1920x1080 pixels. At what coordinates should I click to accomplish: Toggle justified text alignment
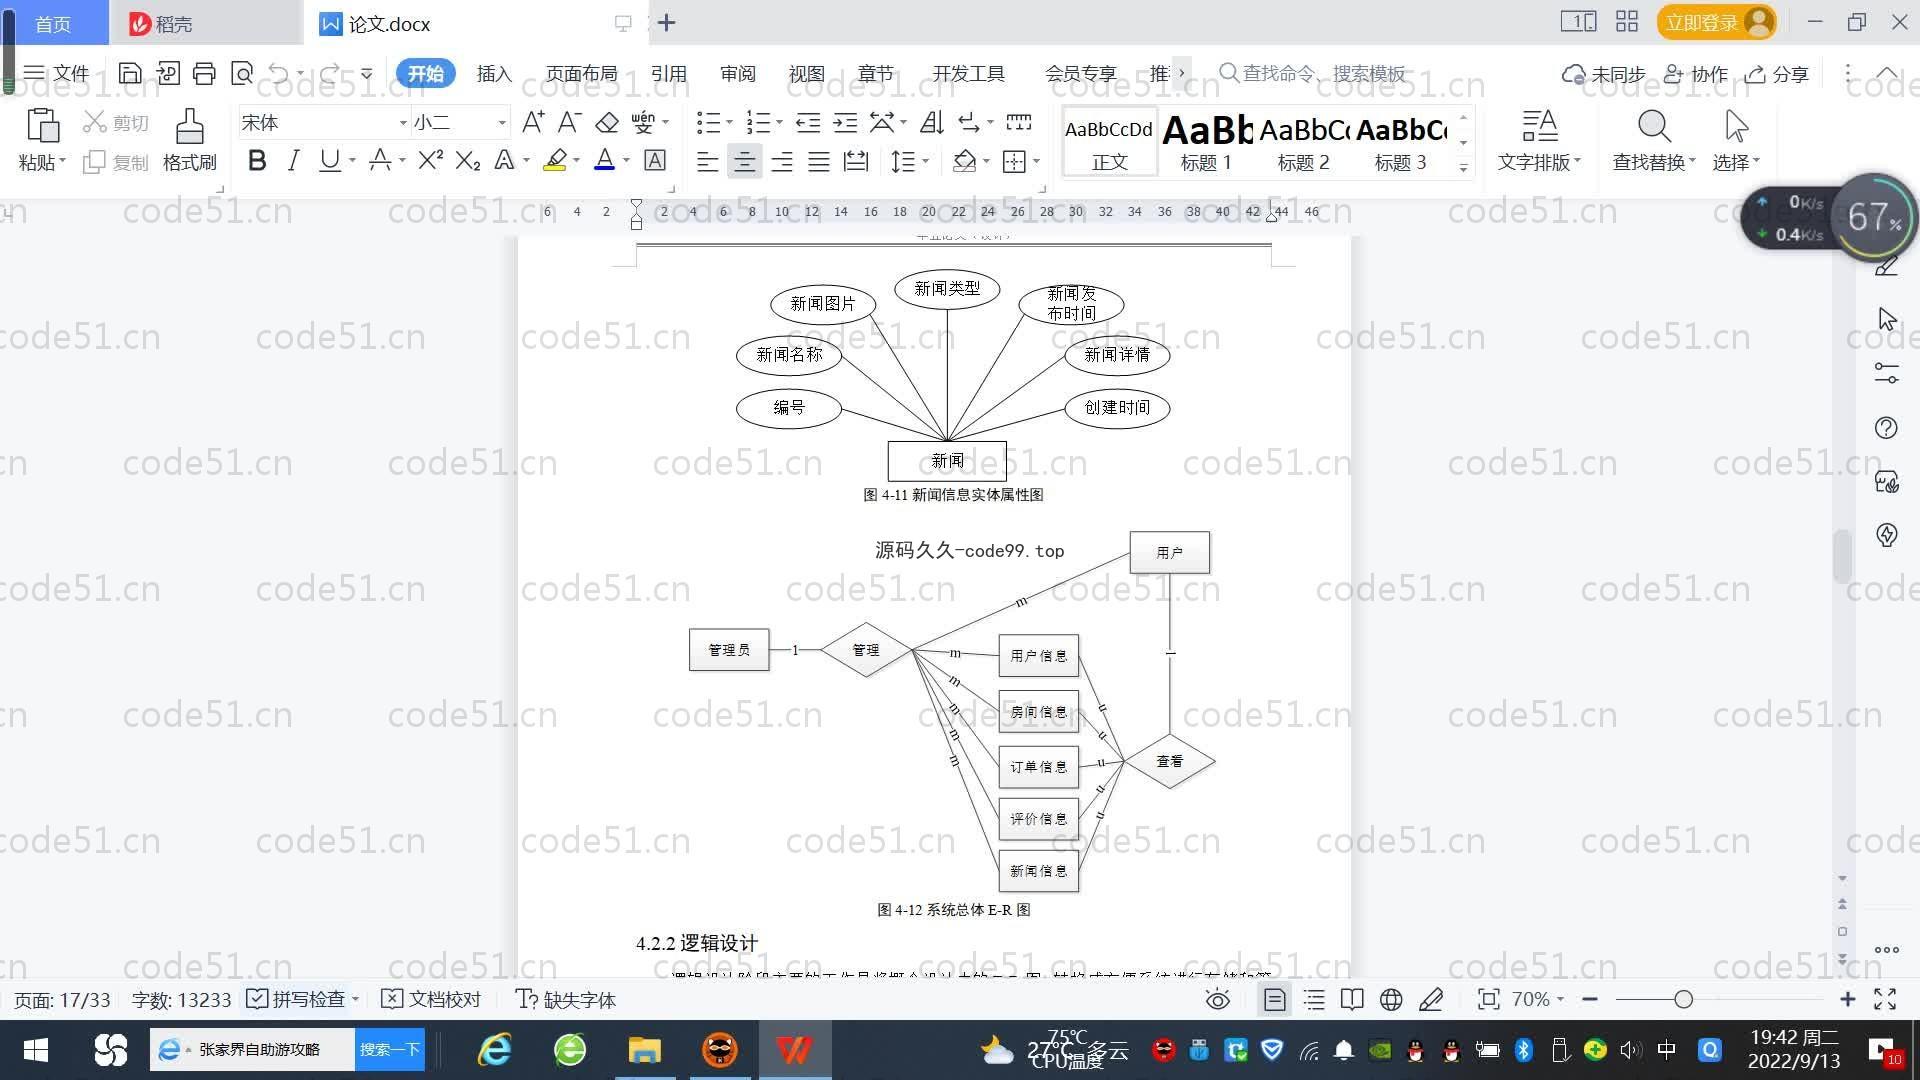click(819, 161)
